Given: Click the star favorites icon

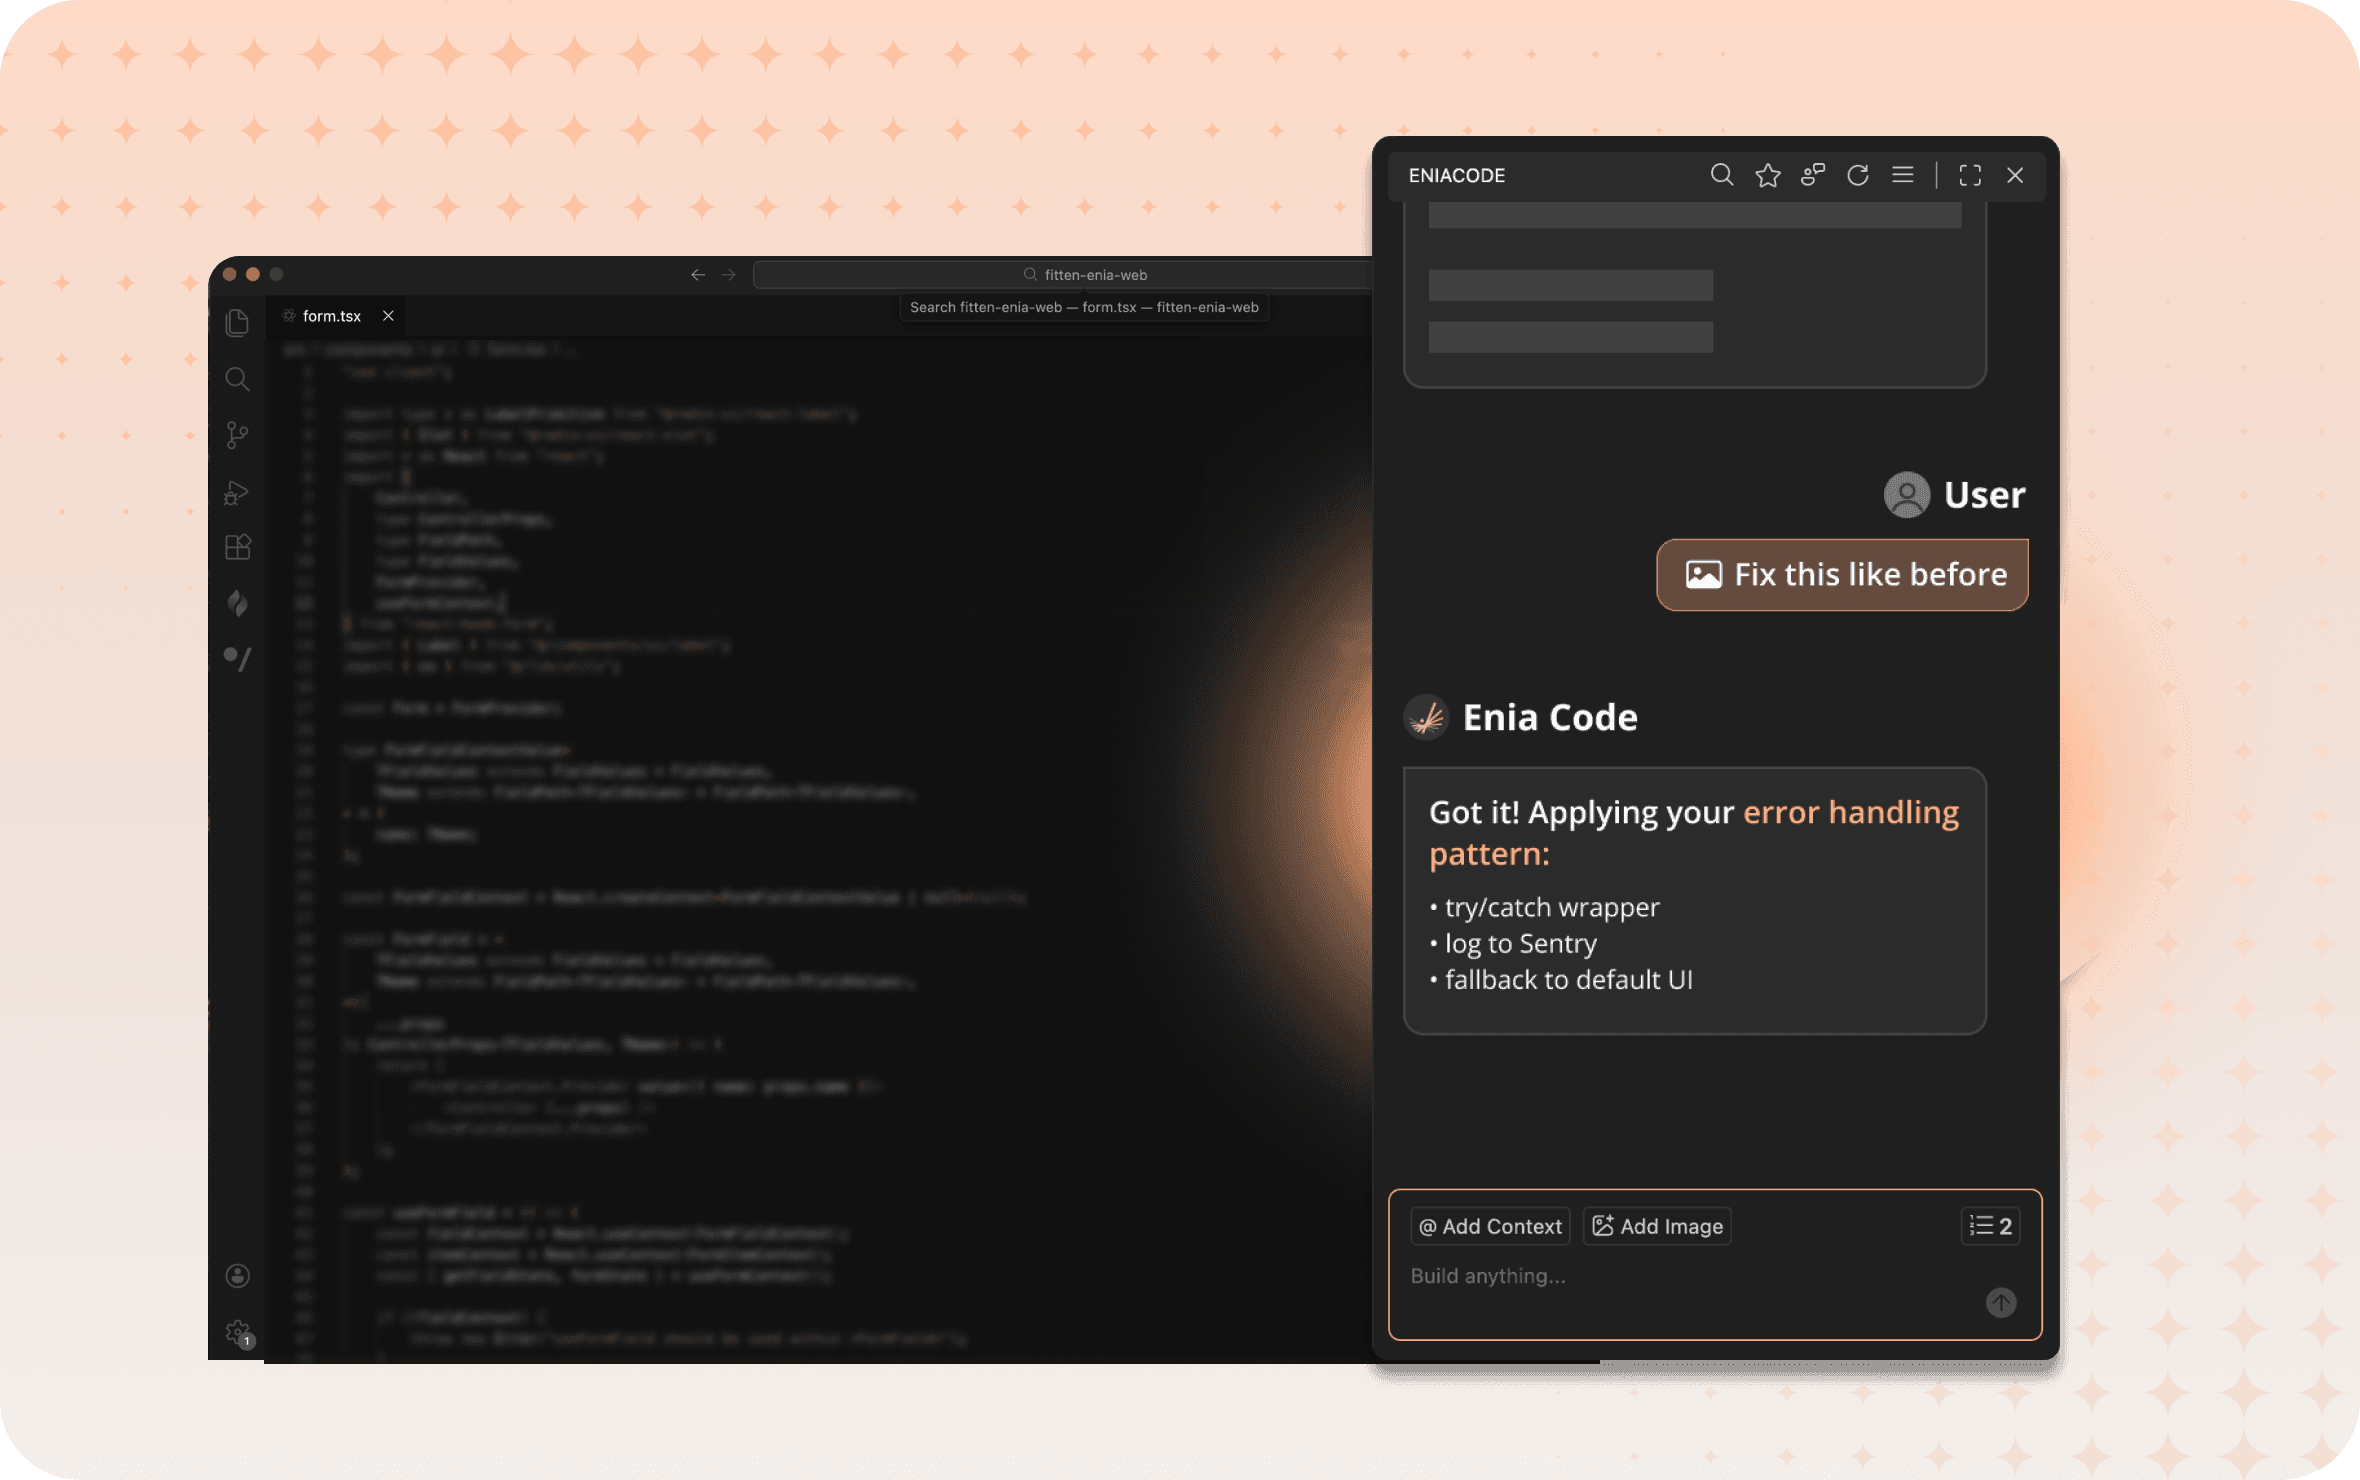Looking at the screenshot, I should [1767, 175].
